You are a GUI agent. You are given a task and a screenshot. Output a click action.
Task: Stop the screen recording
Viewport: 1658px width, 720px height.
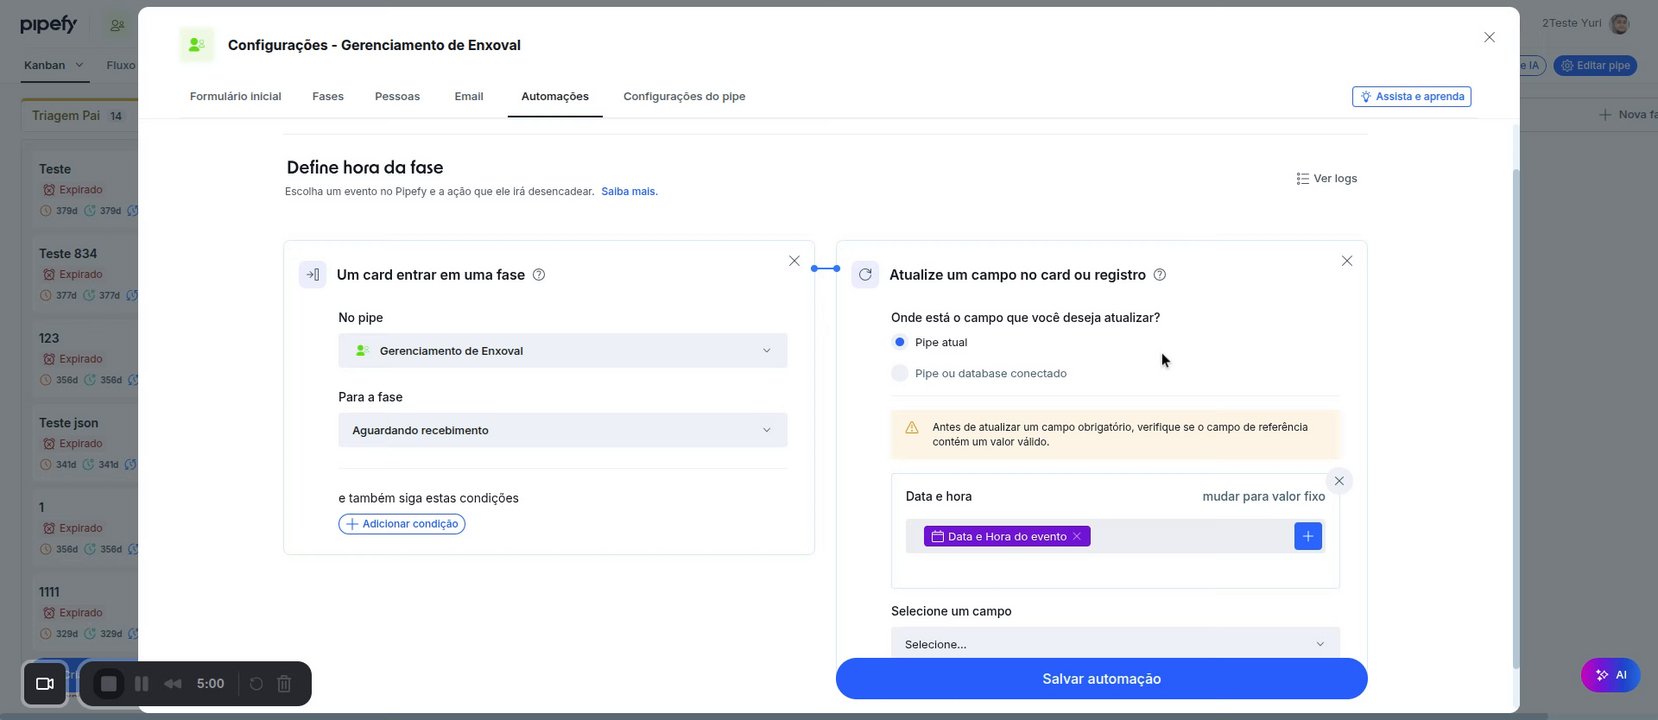pos(109,684)
